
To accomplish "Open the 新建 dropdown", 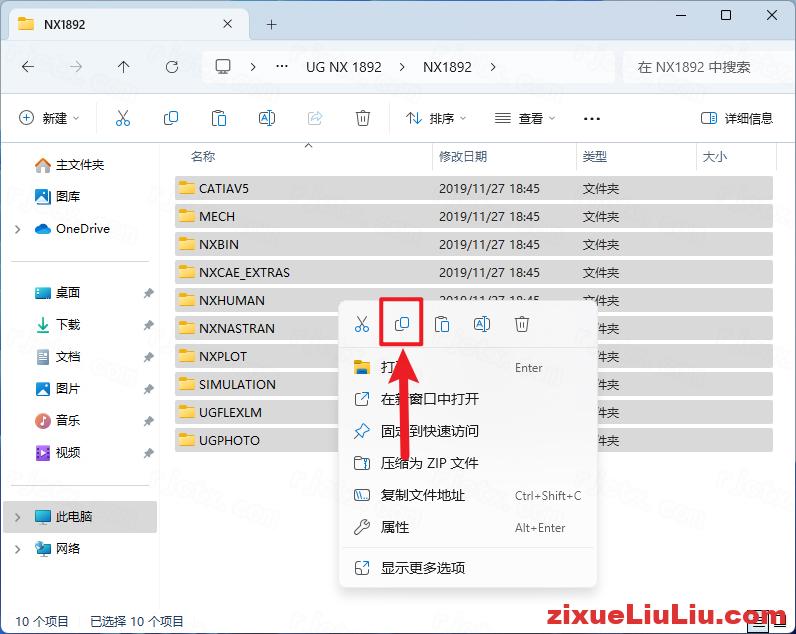I will (x=49, y=118).
